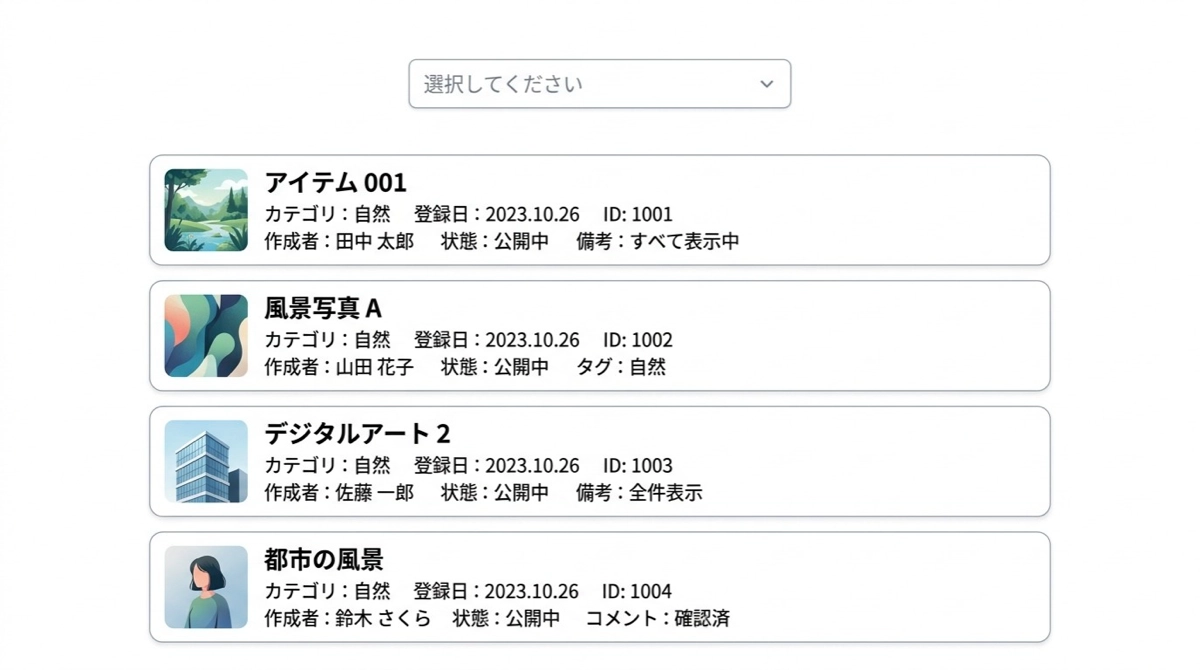
Task: Click the ID: 1001 label
Action: click(638, 214)
